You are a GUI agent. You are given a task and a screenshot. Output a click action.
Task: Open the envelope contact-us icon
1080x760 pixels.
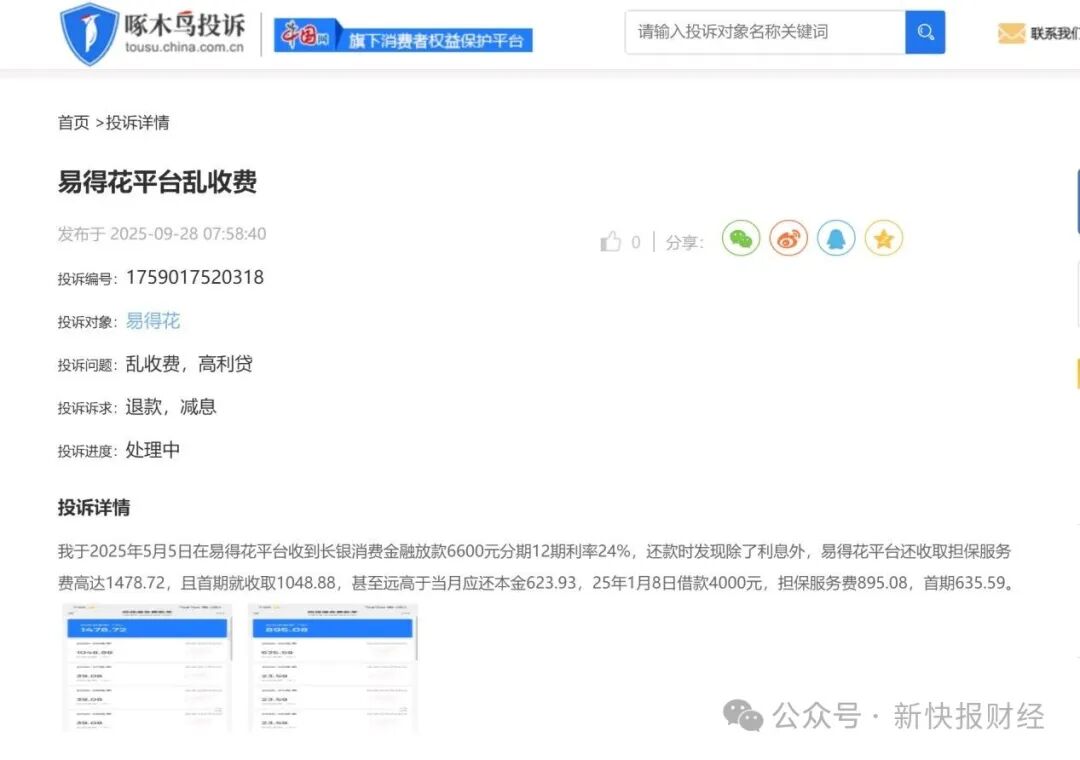(1011, 33)
